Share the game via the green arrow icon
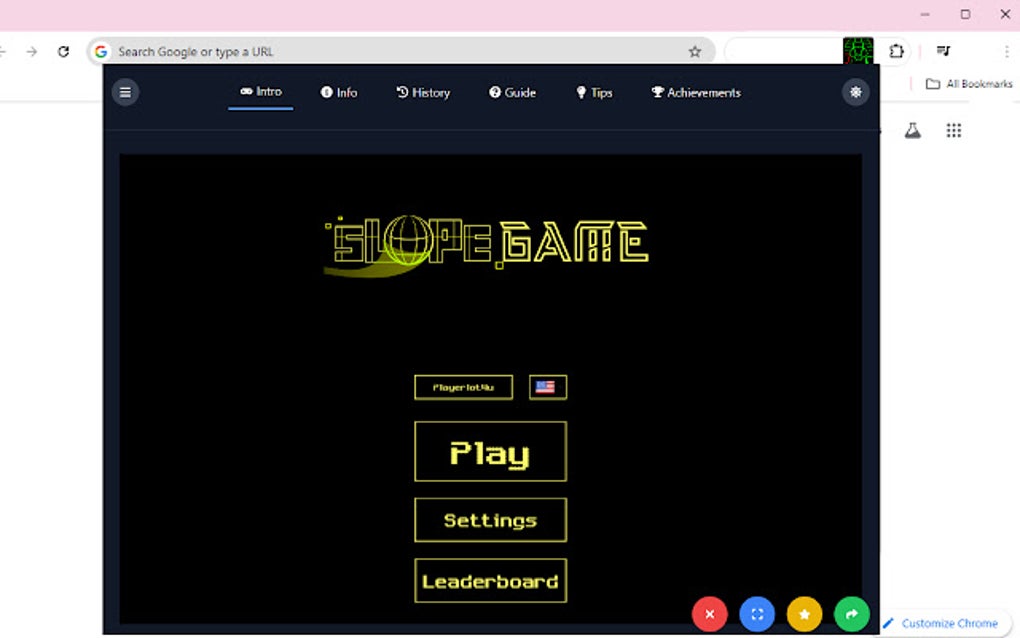1020x638 pixels. tap(851, 614)
